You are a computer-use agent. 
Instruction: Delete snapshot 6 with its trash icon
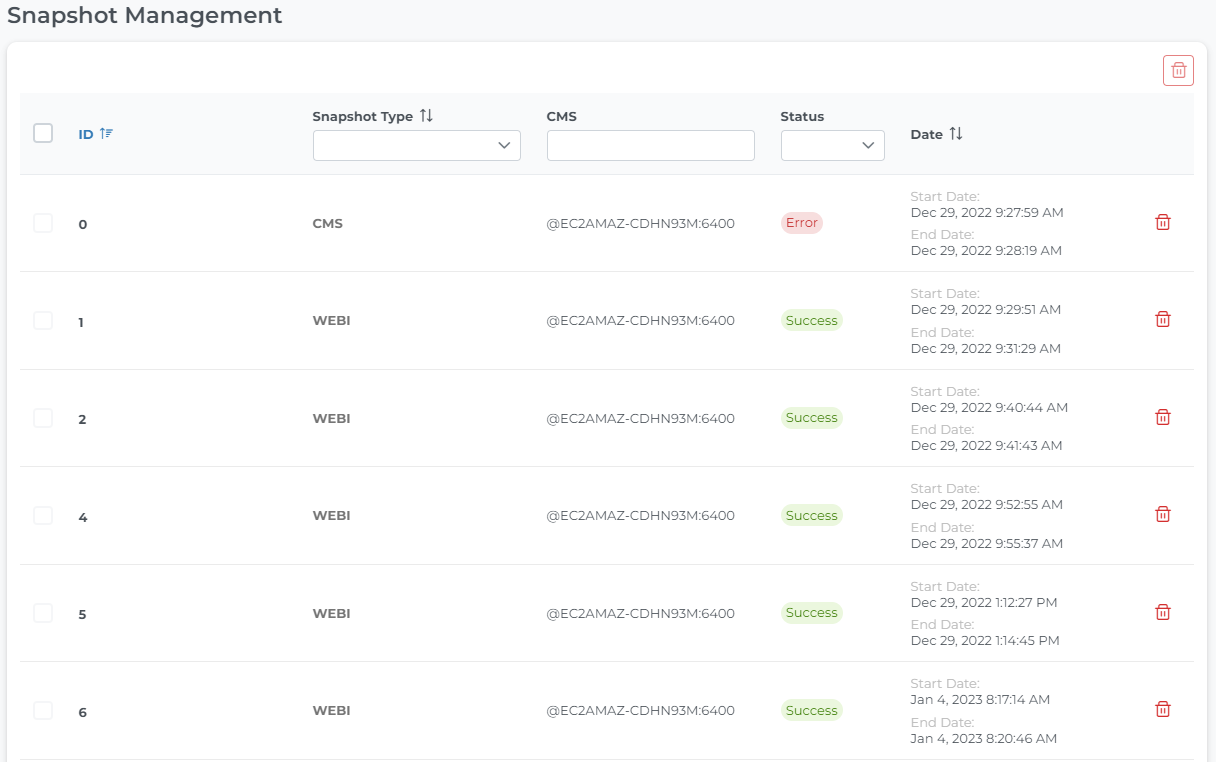click(x=1163, y=708)
